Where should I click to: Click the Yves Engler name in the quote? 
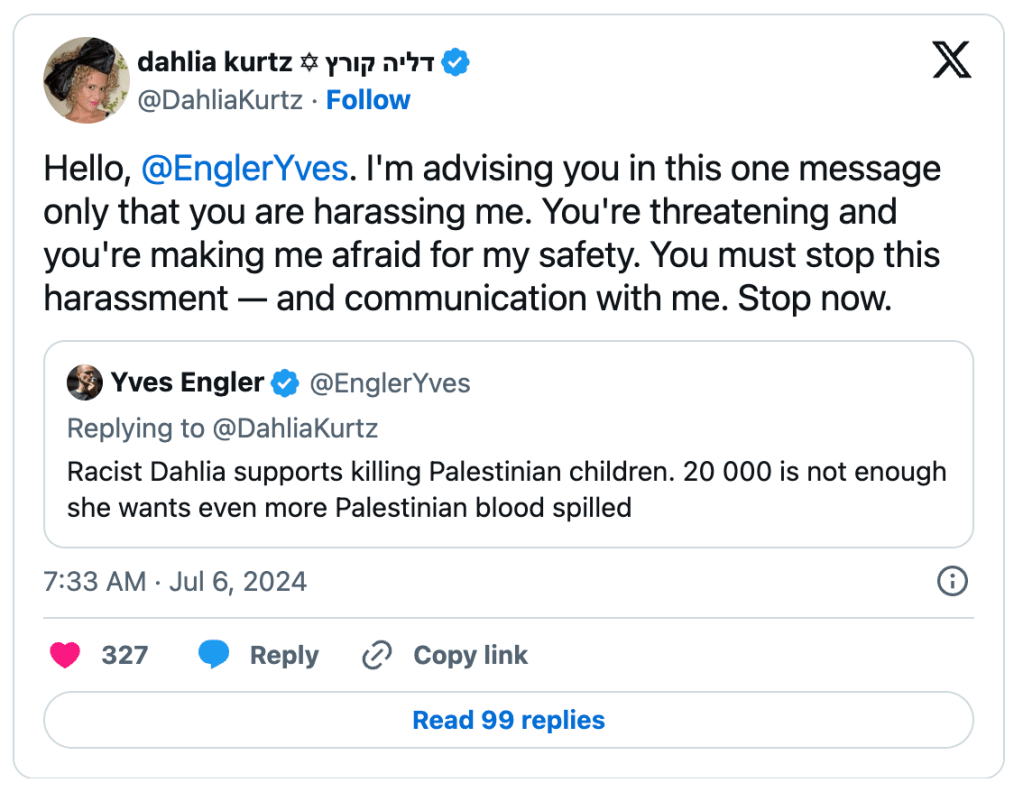point(187,383)
